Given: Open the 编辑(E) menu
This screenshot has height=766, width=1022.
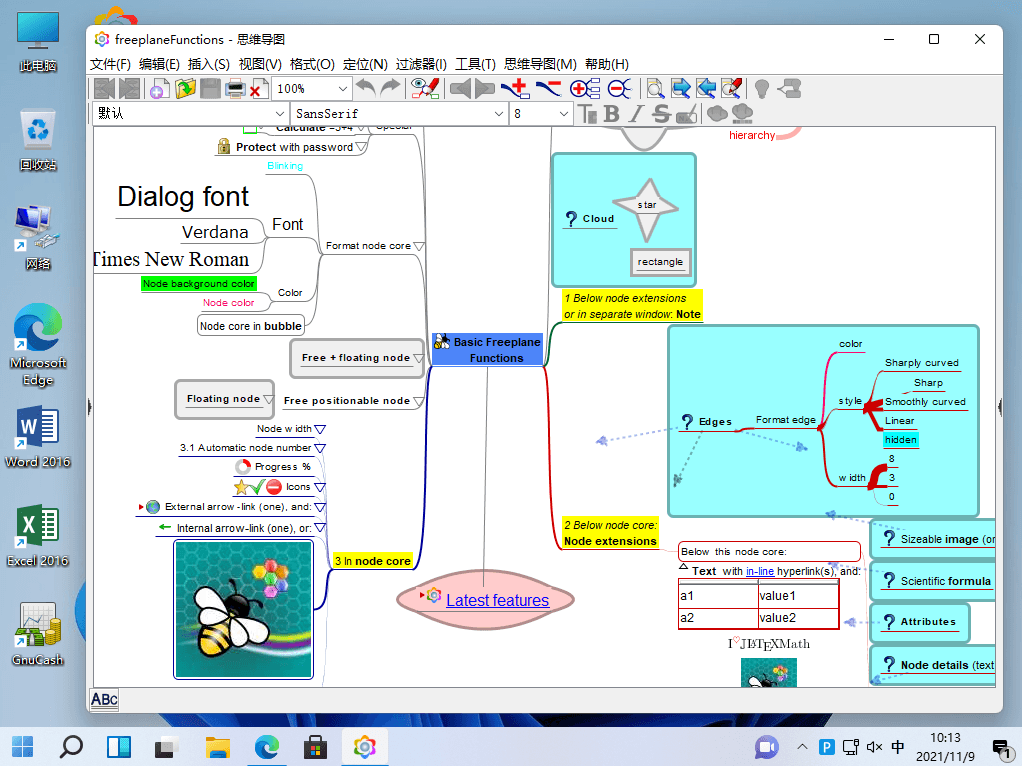Looking at the screenshot, I should click(159, 64).
